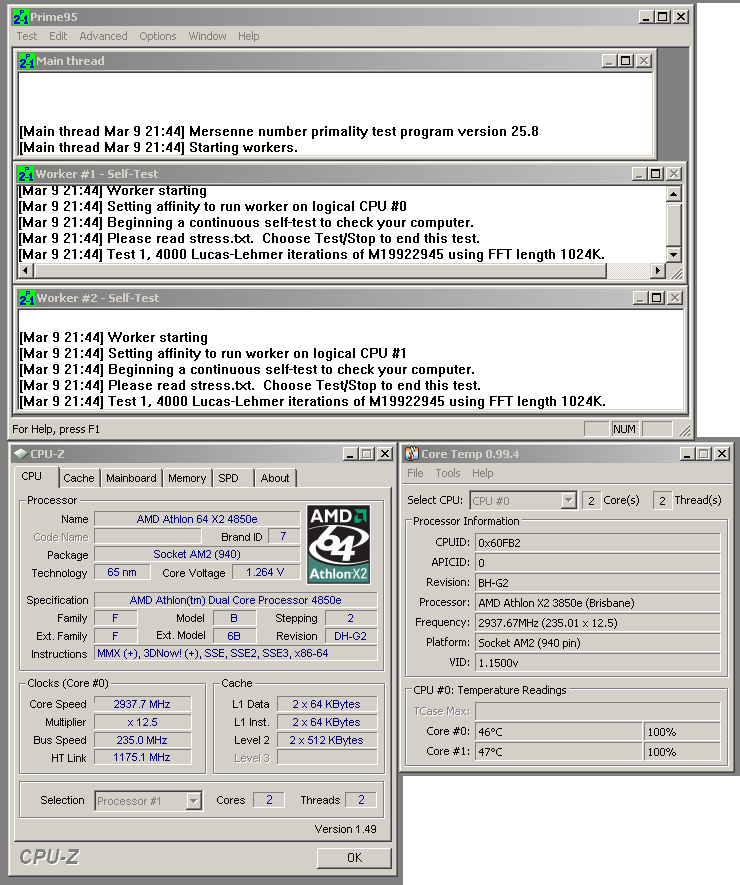Click the Core Temp Processor field Athlon X2 3850e
The height and width of the screenshot is (885, 740).
pyautogui.click(x=598, y=603)
